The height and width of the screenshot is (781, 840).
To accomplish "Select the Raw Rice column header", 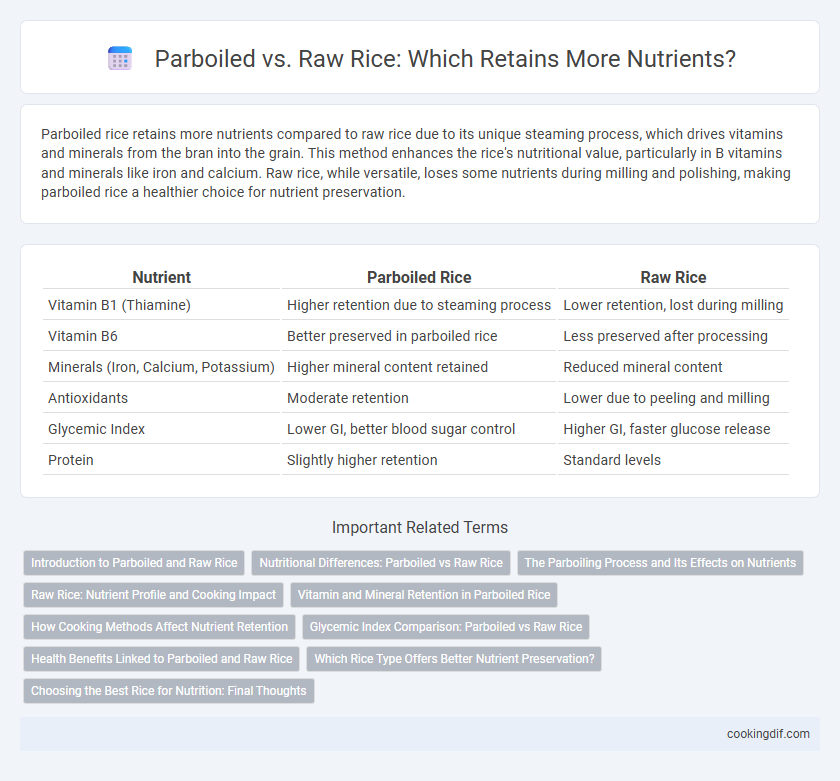I will tap(673, 277).
